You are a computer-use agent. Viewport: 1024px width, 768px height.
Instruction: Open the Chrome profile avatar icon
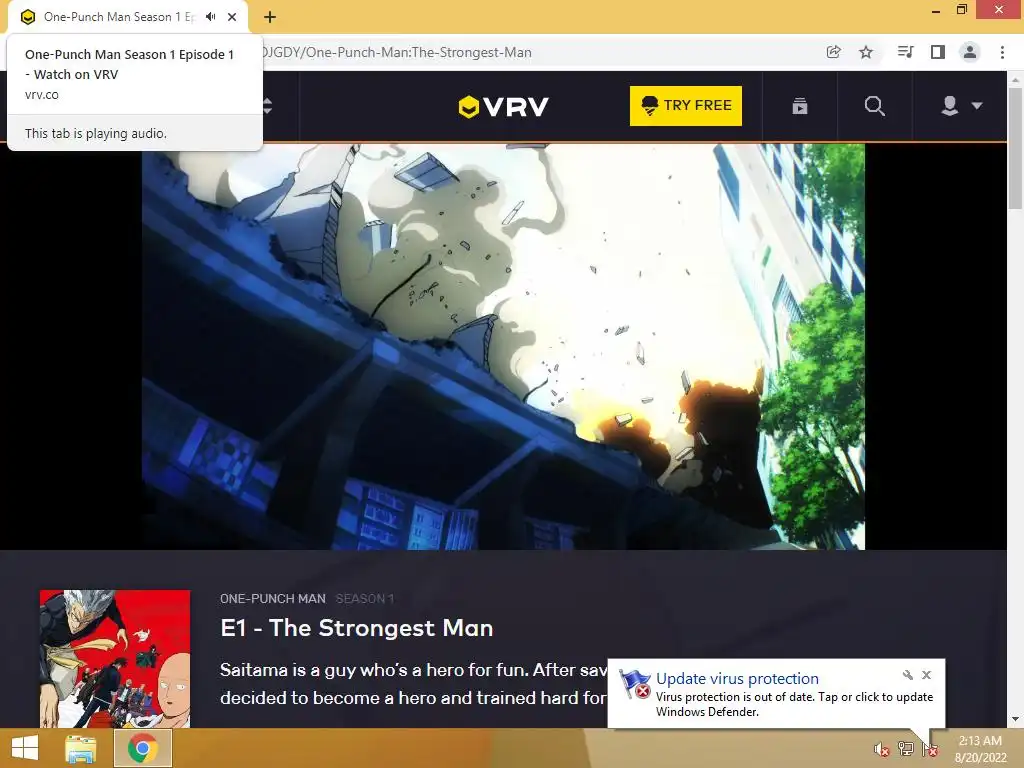(x=970, y=52)
